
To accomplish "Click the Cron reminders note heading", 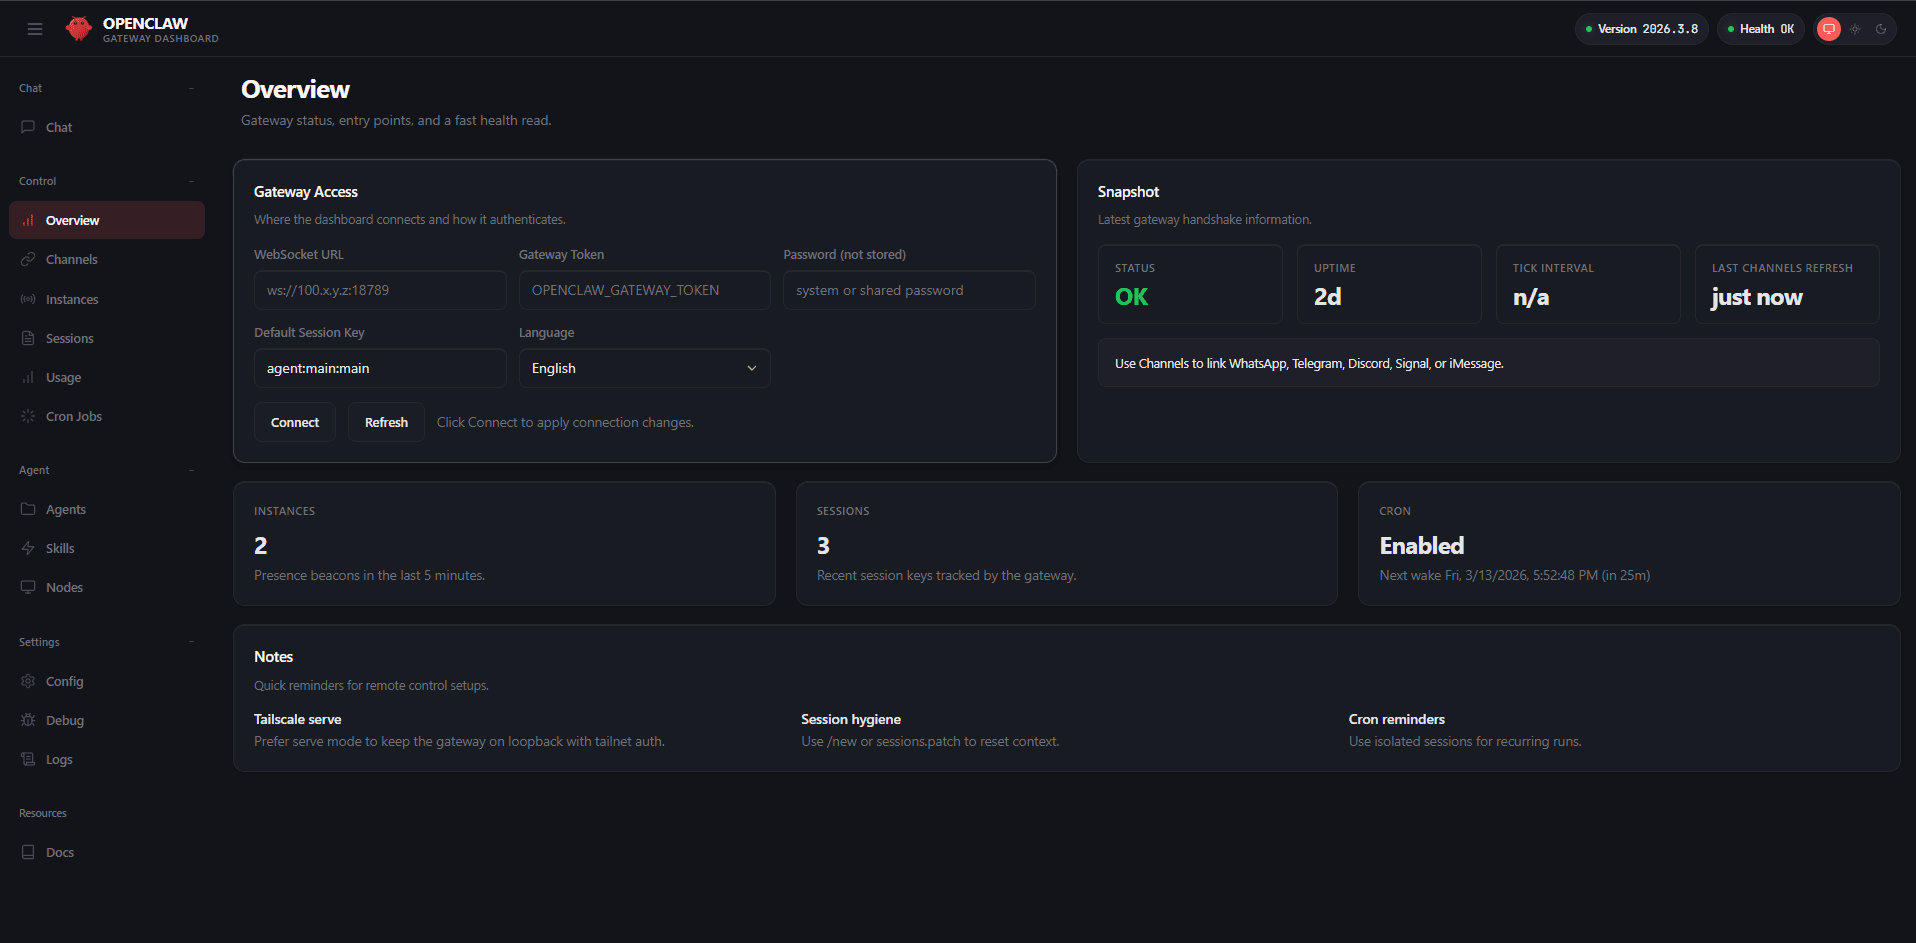I will coord(1396,719).
